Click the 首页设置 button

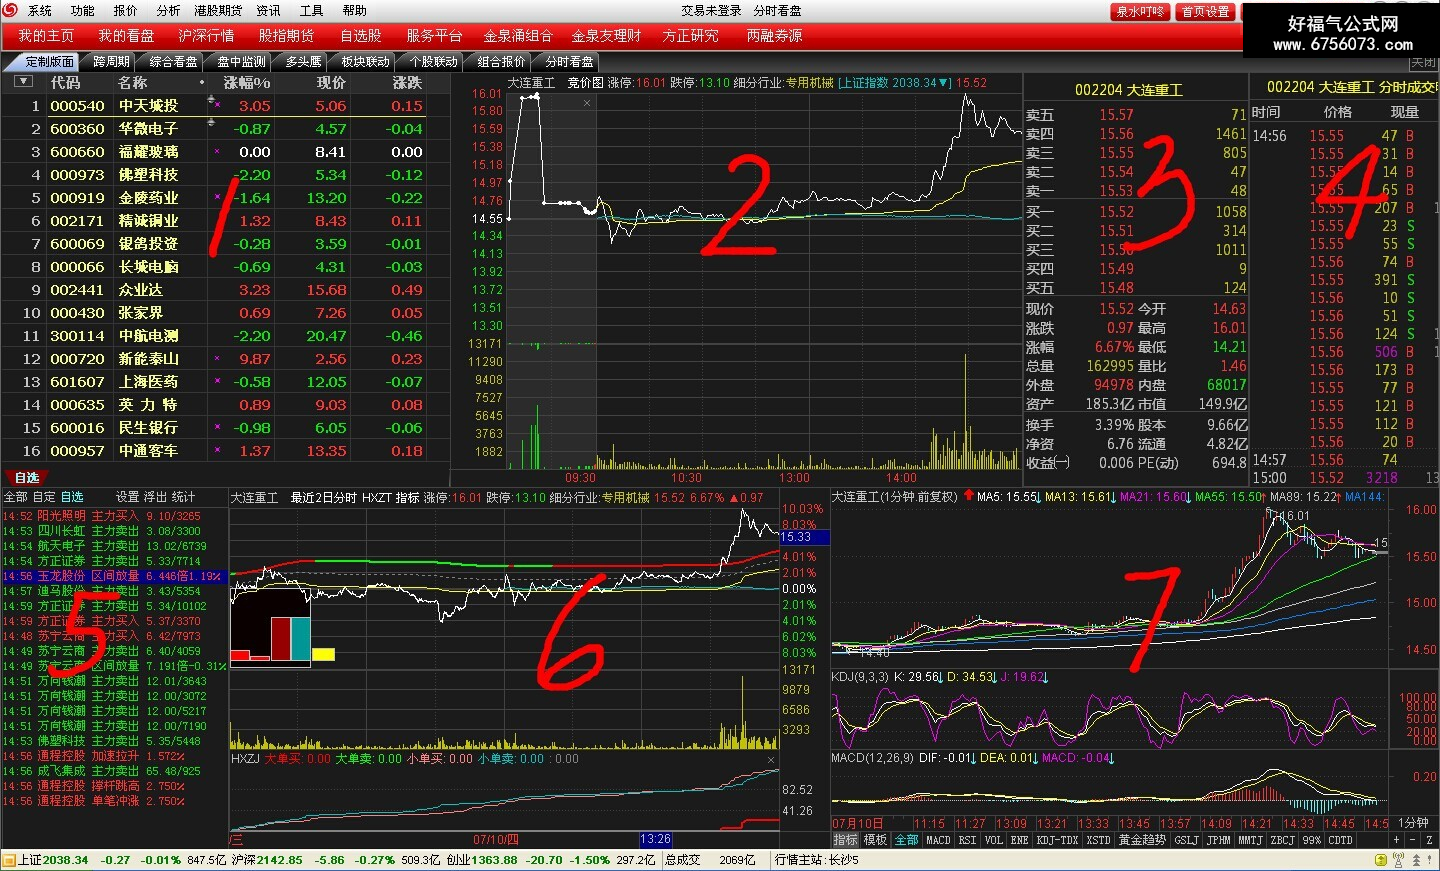tap(1205, 12)
